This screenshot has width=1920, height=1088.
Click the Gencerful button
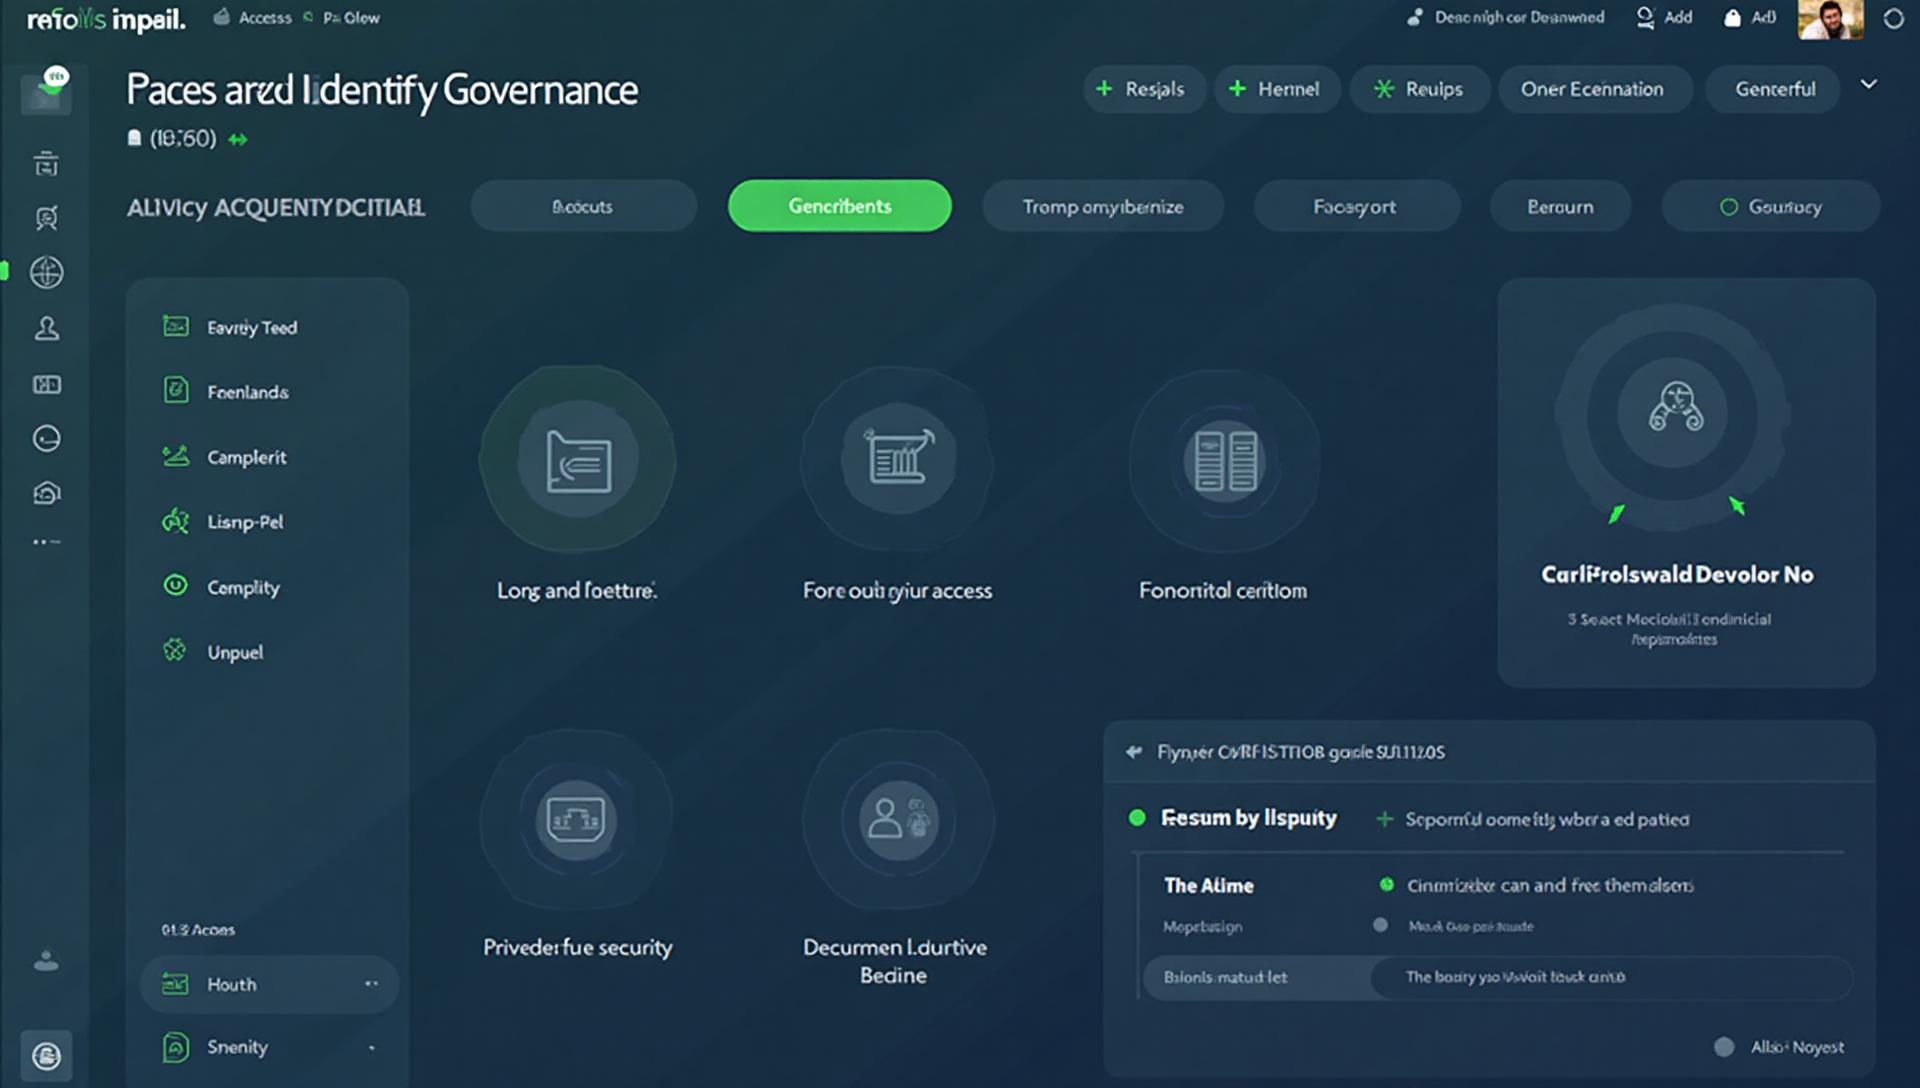(x=1775, y=89)
